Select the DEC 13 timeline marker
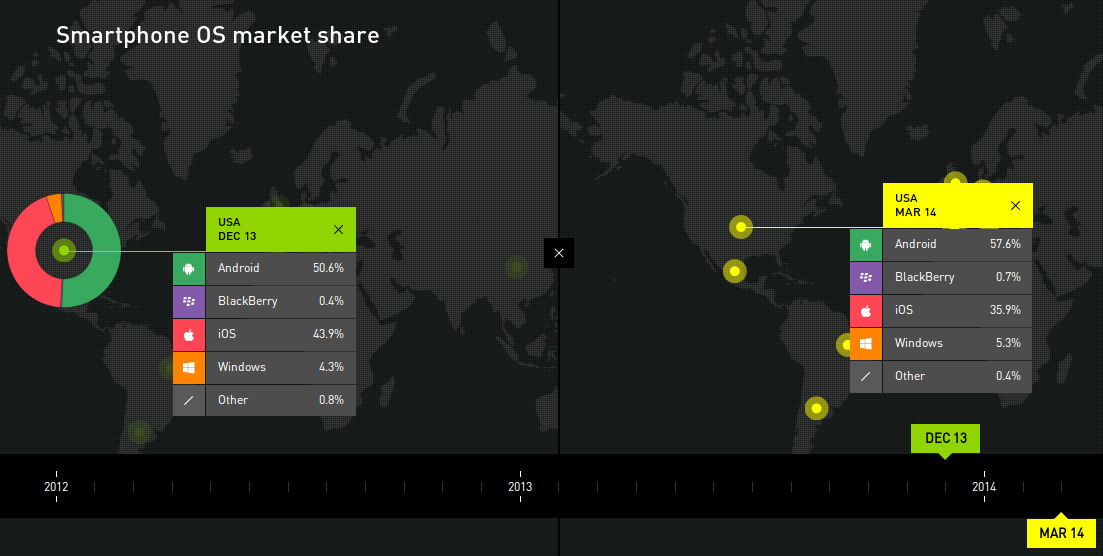 945,438
